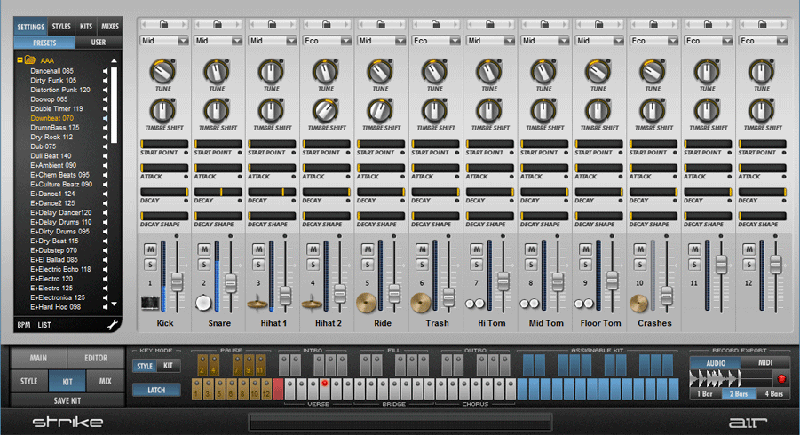Click the Save Kit button
The width and height of the screenshot is (800, 435).
(x=67, y=401)
